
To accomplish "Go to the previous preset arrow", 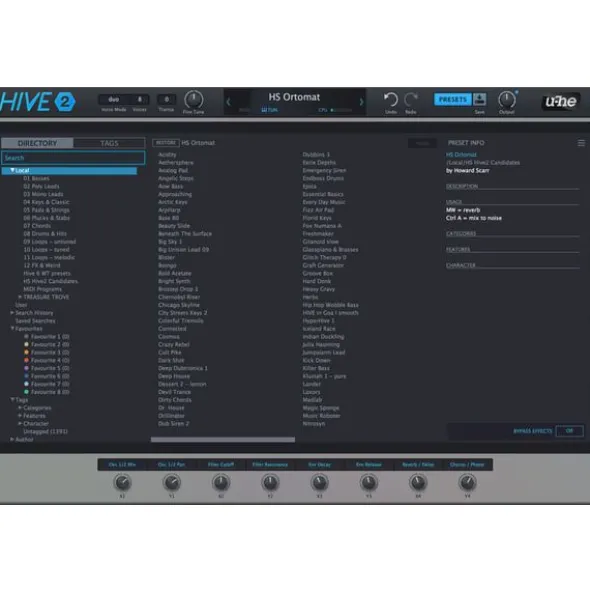I will click(x=228, y=101).
